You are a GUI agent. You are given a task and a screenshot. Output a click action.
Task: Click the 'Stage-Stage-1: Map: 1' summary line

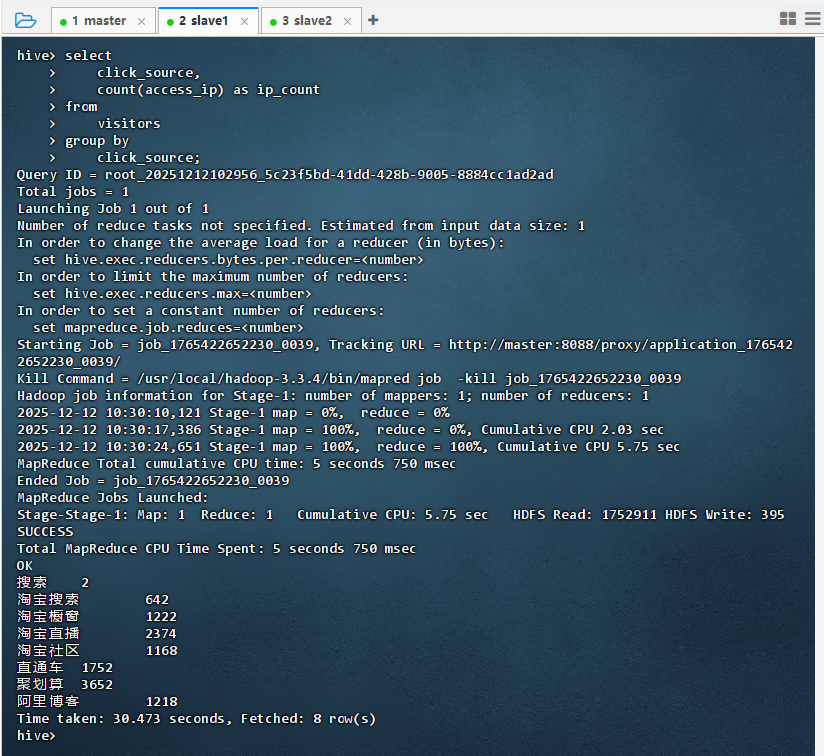tap(400, 515)
